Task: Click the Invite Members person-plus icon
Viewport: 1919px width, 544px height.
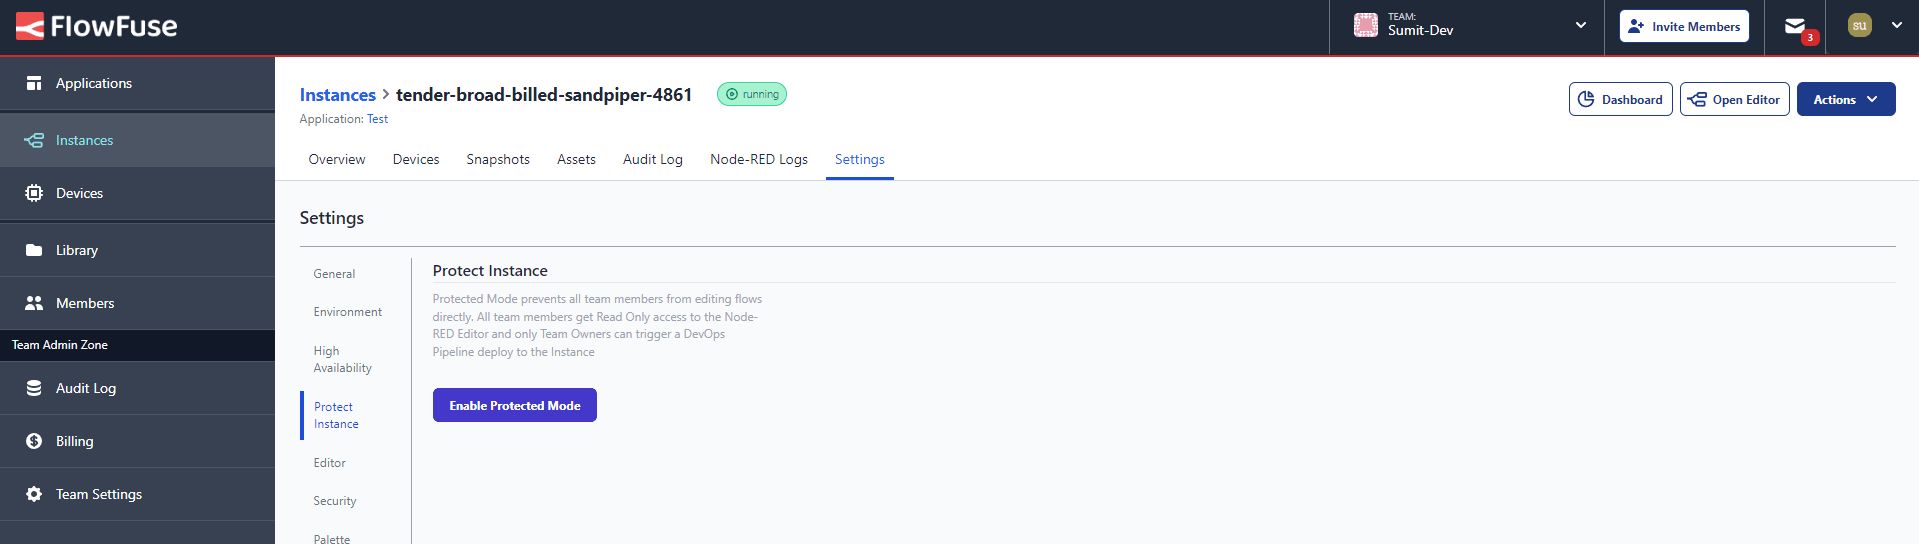Action: (1636, 26)
